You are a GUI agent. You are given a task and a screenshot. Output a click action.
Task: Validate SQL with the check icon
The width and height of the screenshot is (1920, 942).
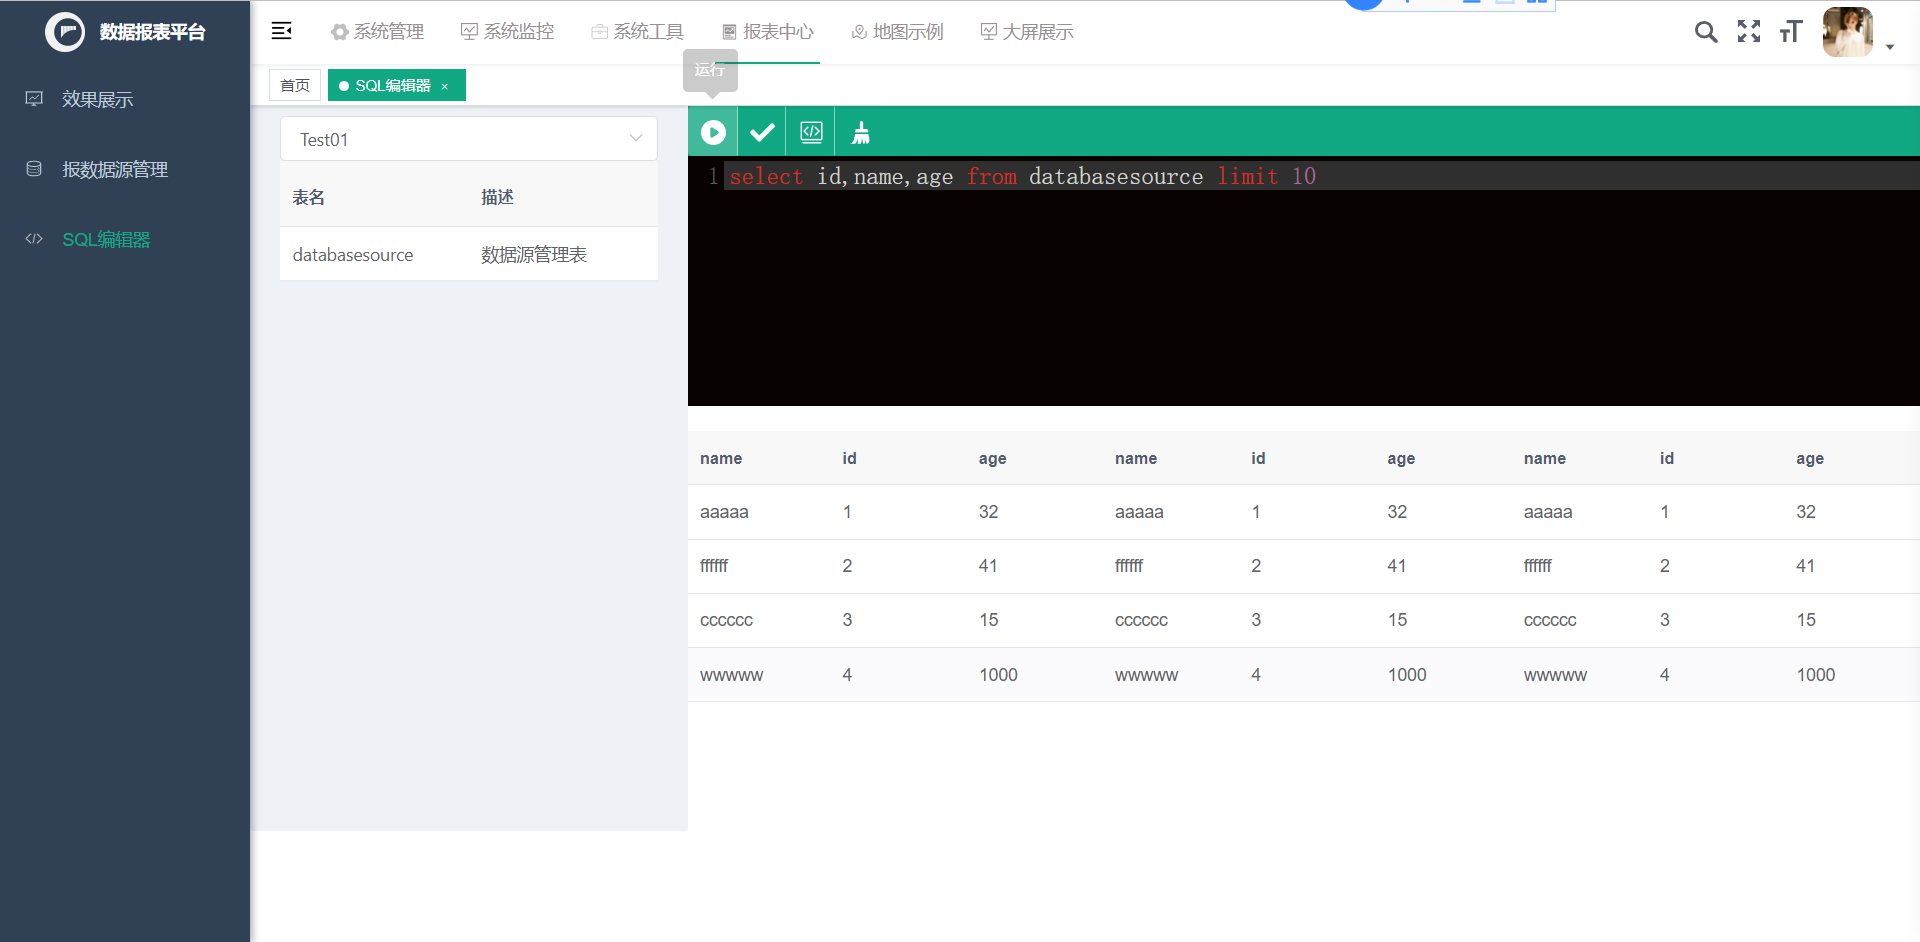762,131
